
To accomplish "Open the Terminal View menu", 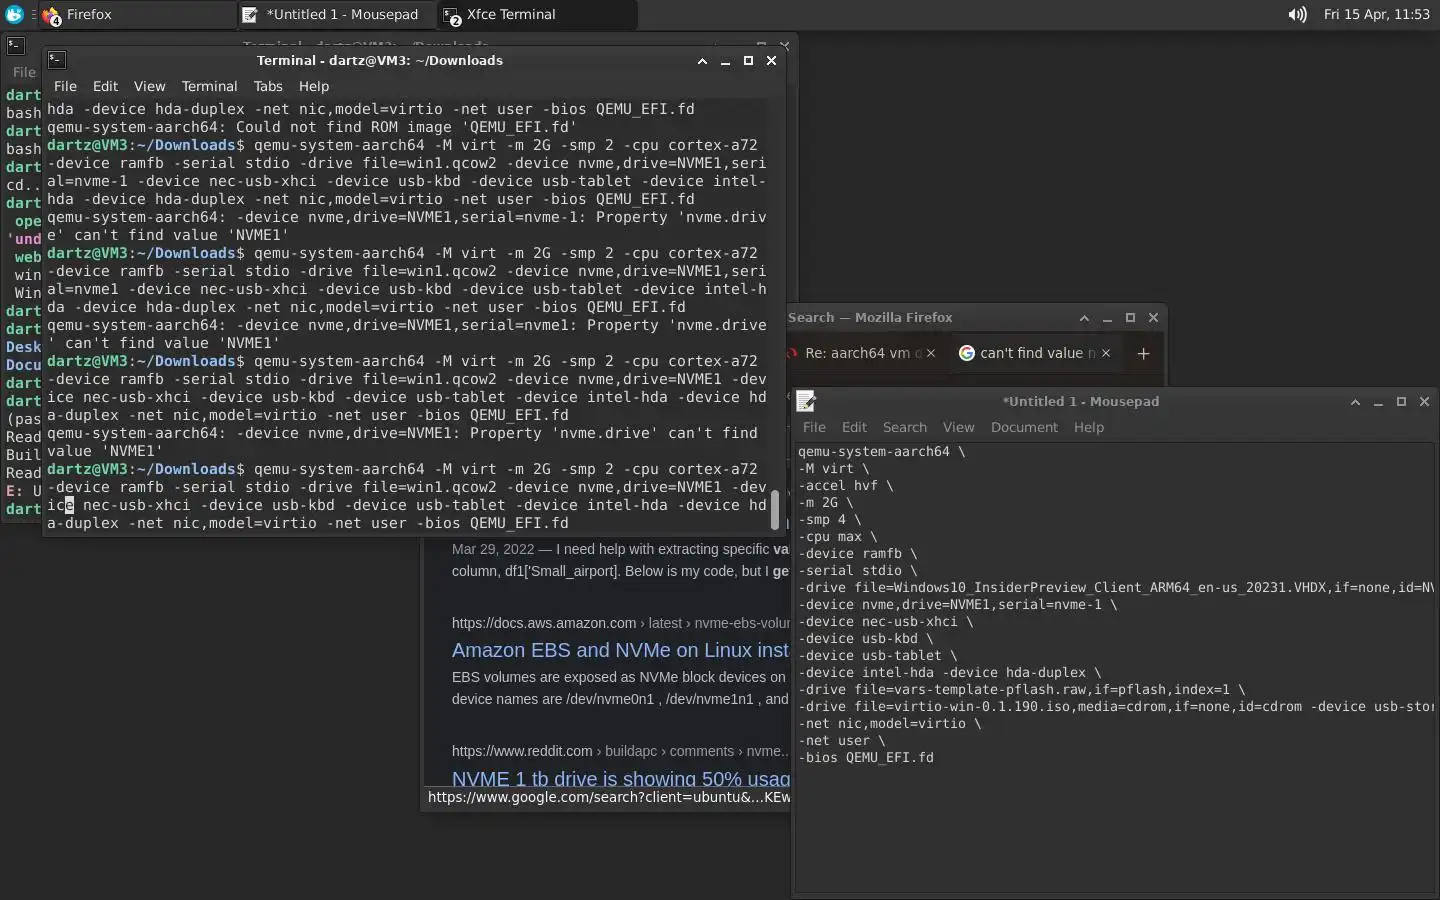I will [149, 86].
